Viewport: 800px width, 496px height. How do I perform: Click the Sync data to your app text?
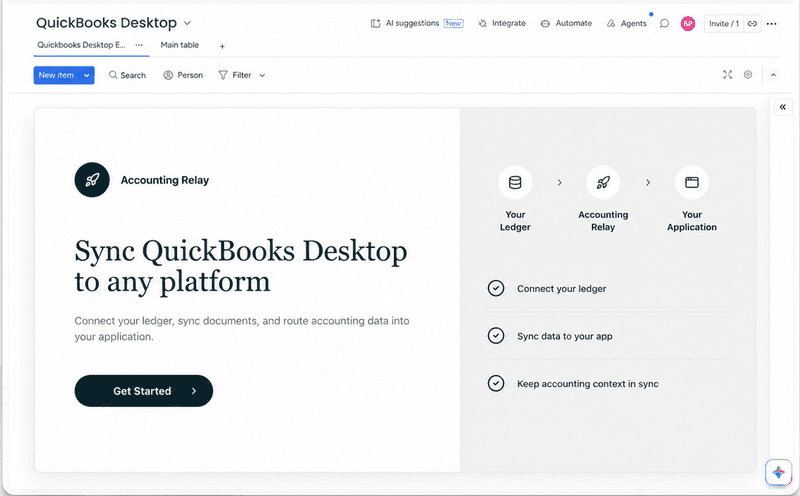click(565, 336)
